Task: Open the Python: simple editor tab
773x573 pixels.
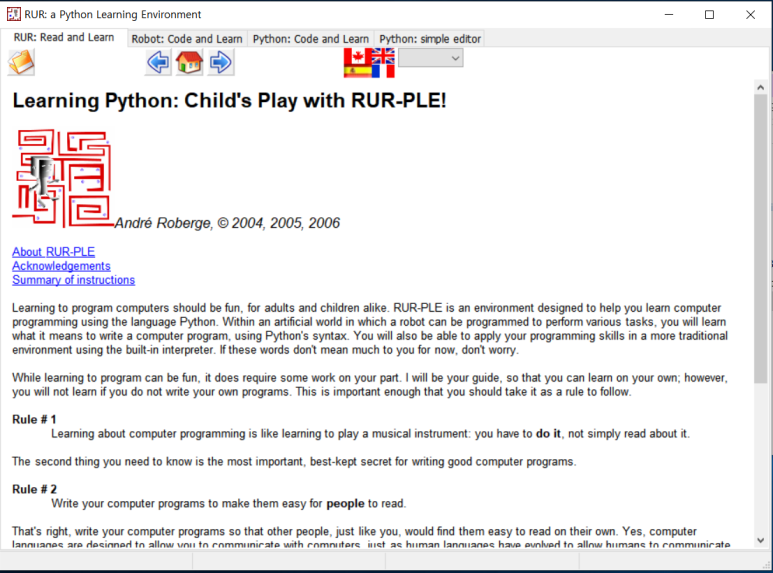Action: pos(430,39)
